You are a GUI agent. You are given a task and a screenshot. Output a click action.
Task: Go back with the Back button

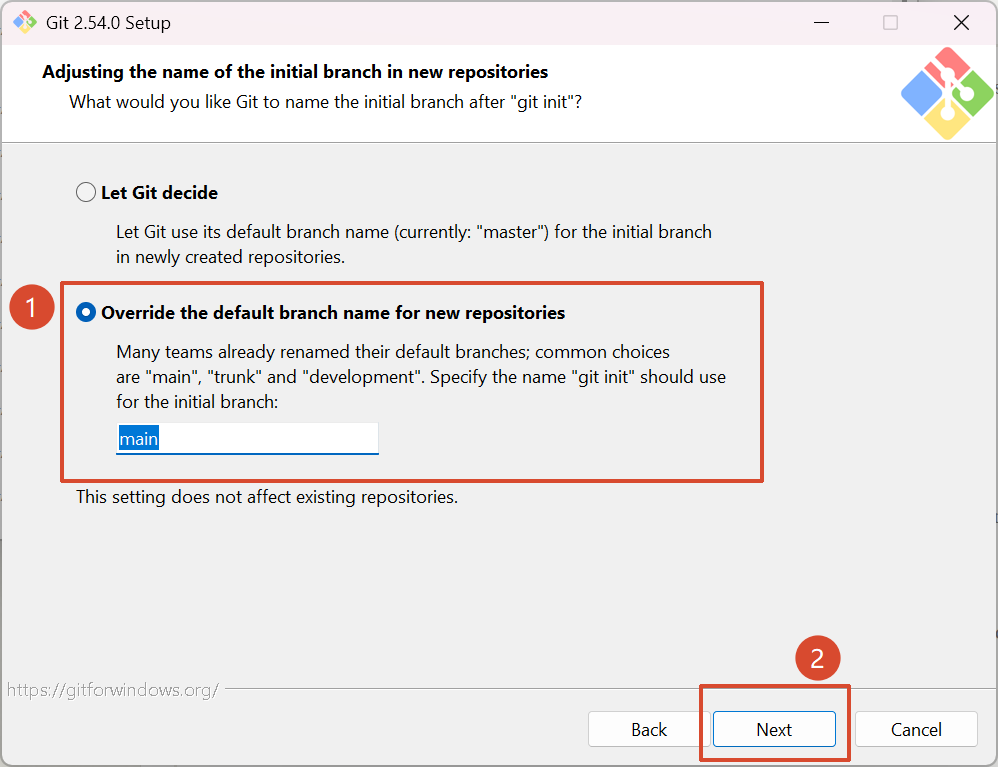click(648, 730)
